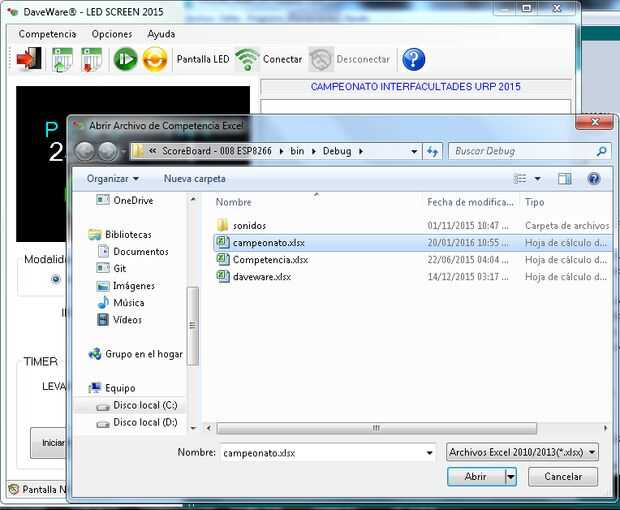Click the greyed Desconectar icon

(321, 59)
